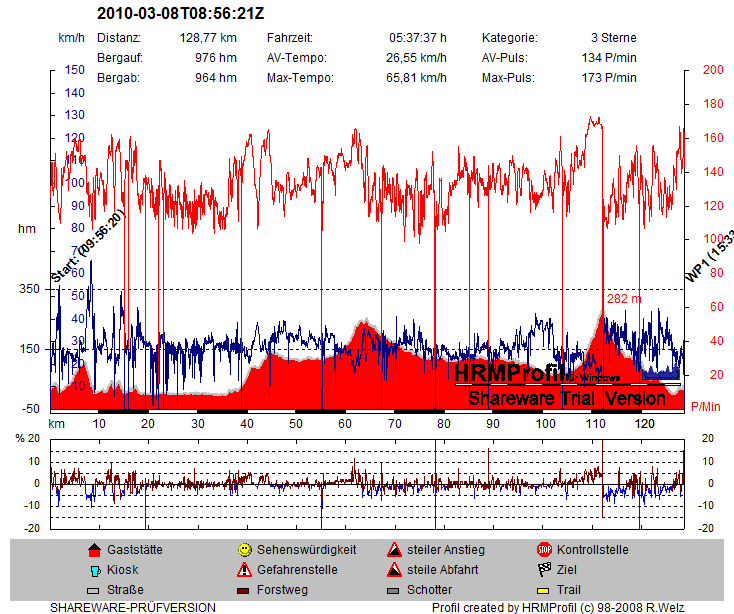This screenshot has height=614, width=734.
Task: Click the 282 m peak elevation label
Action: 624,299
